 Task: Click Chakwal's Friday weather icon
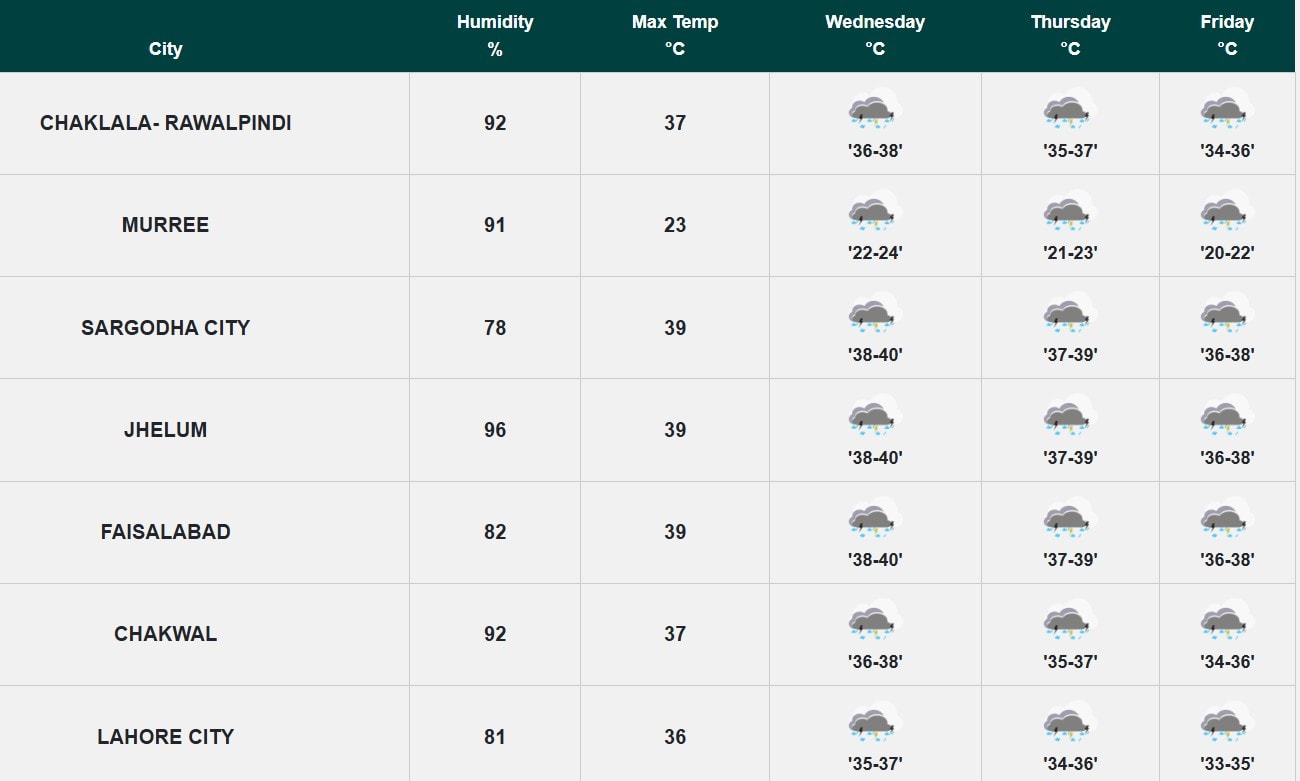pos(1227,622)
